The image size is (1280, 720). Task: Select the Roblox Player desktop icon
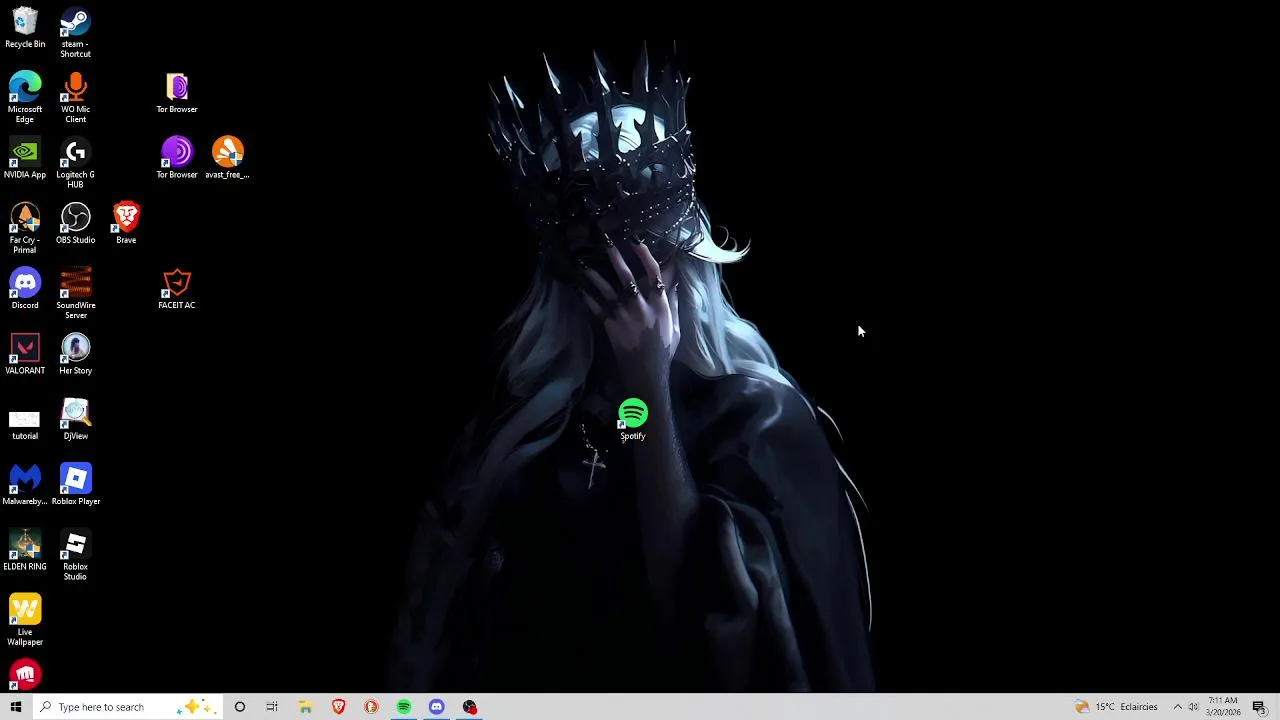[75, 484]
